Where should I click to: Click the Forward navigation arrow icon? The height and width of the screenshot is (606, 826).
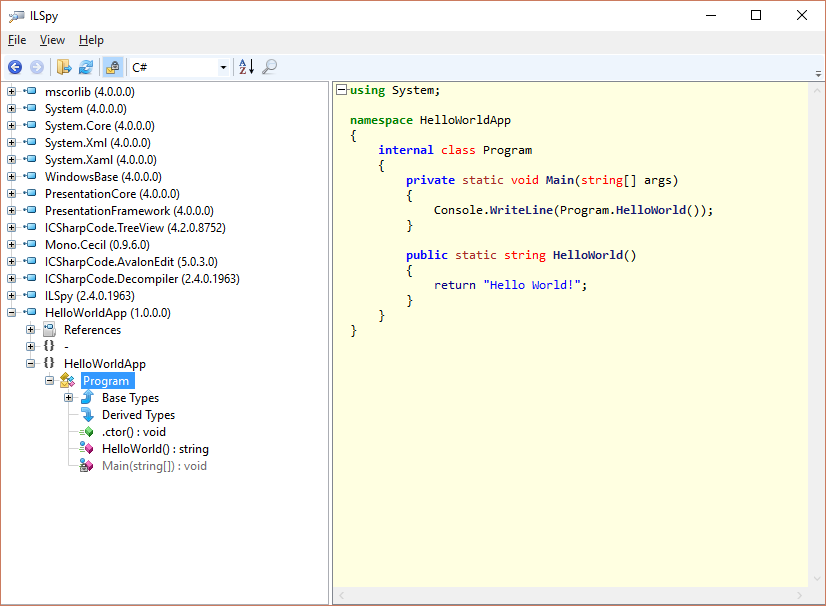pyautogui.click(x=37, y=67)
